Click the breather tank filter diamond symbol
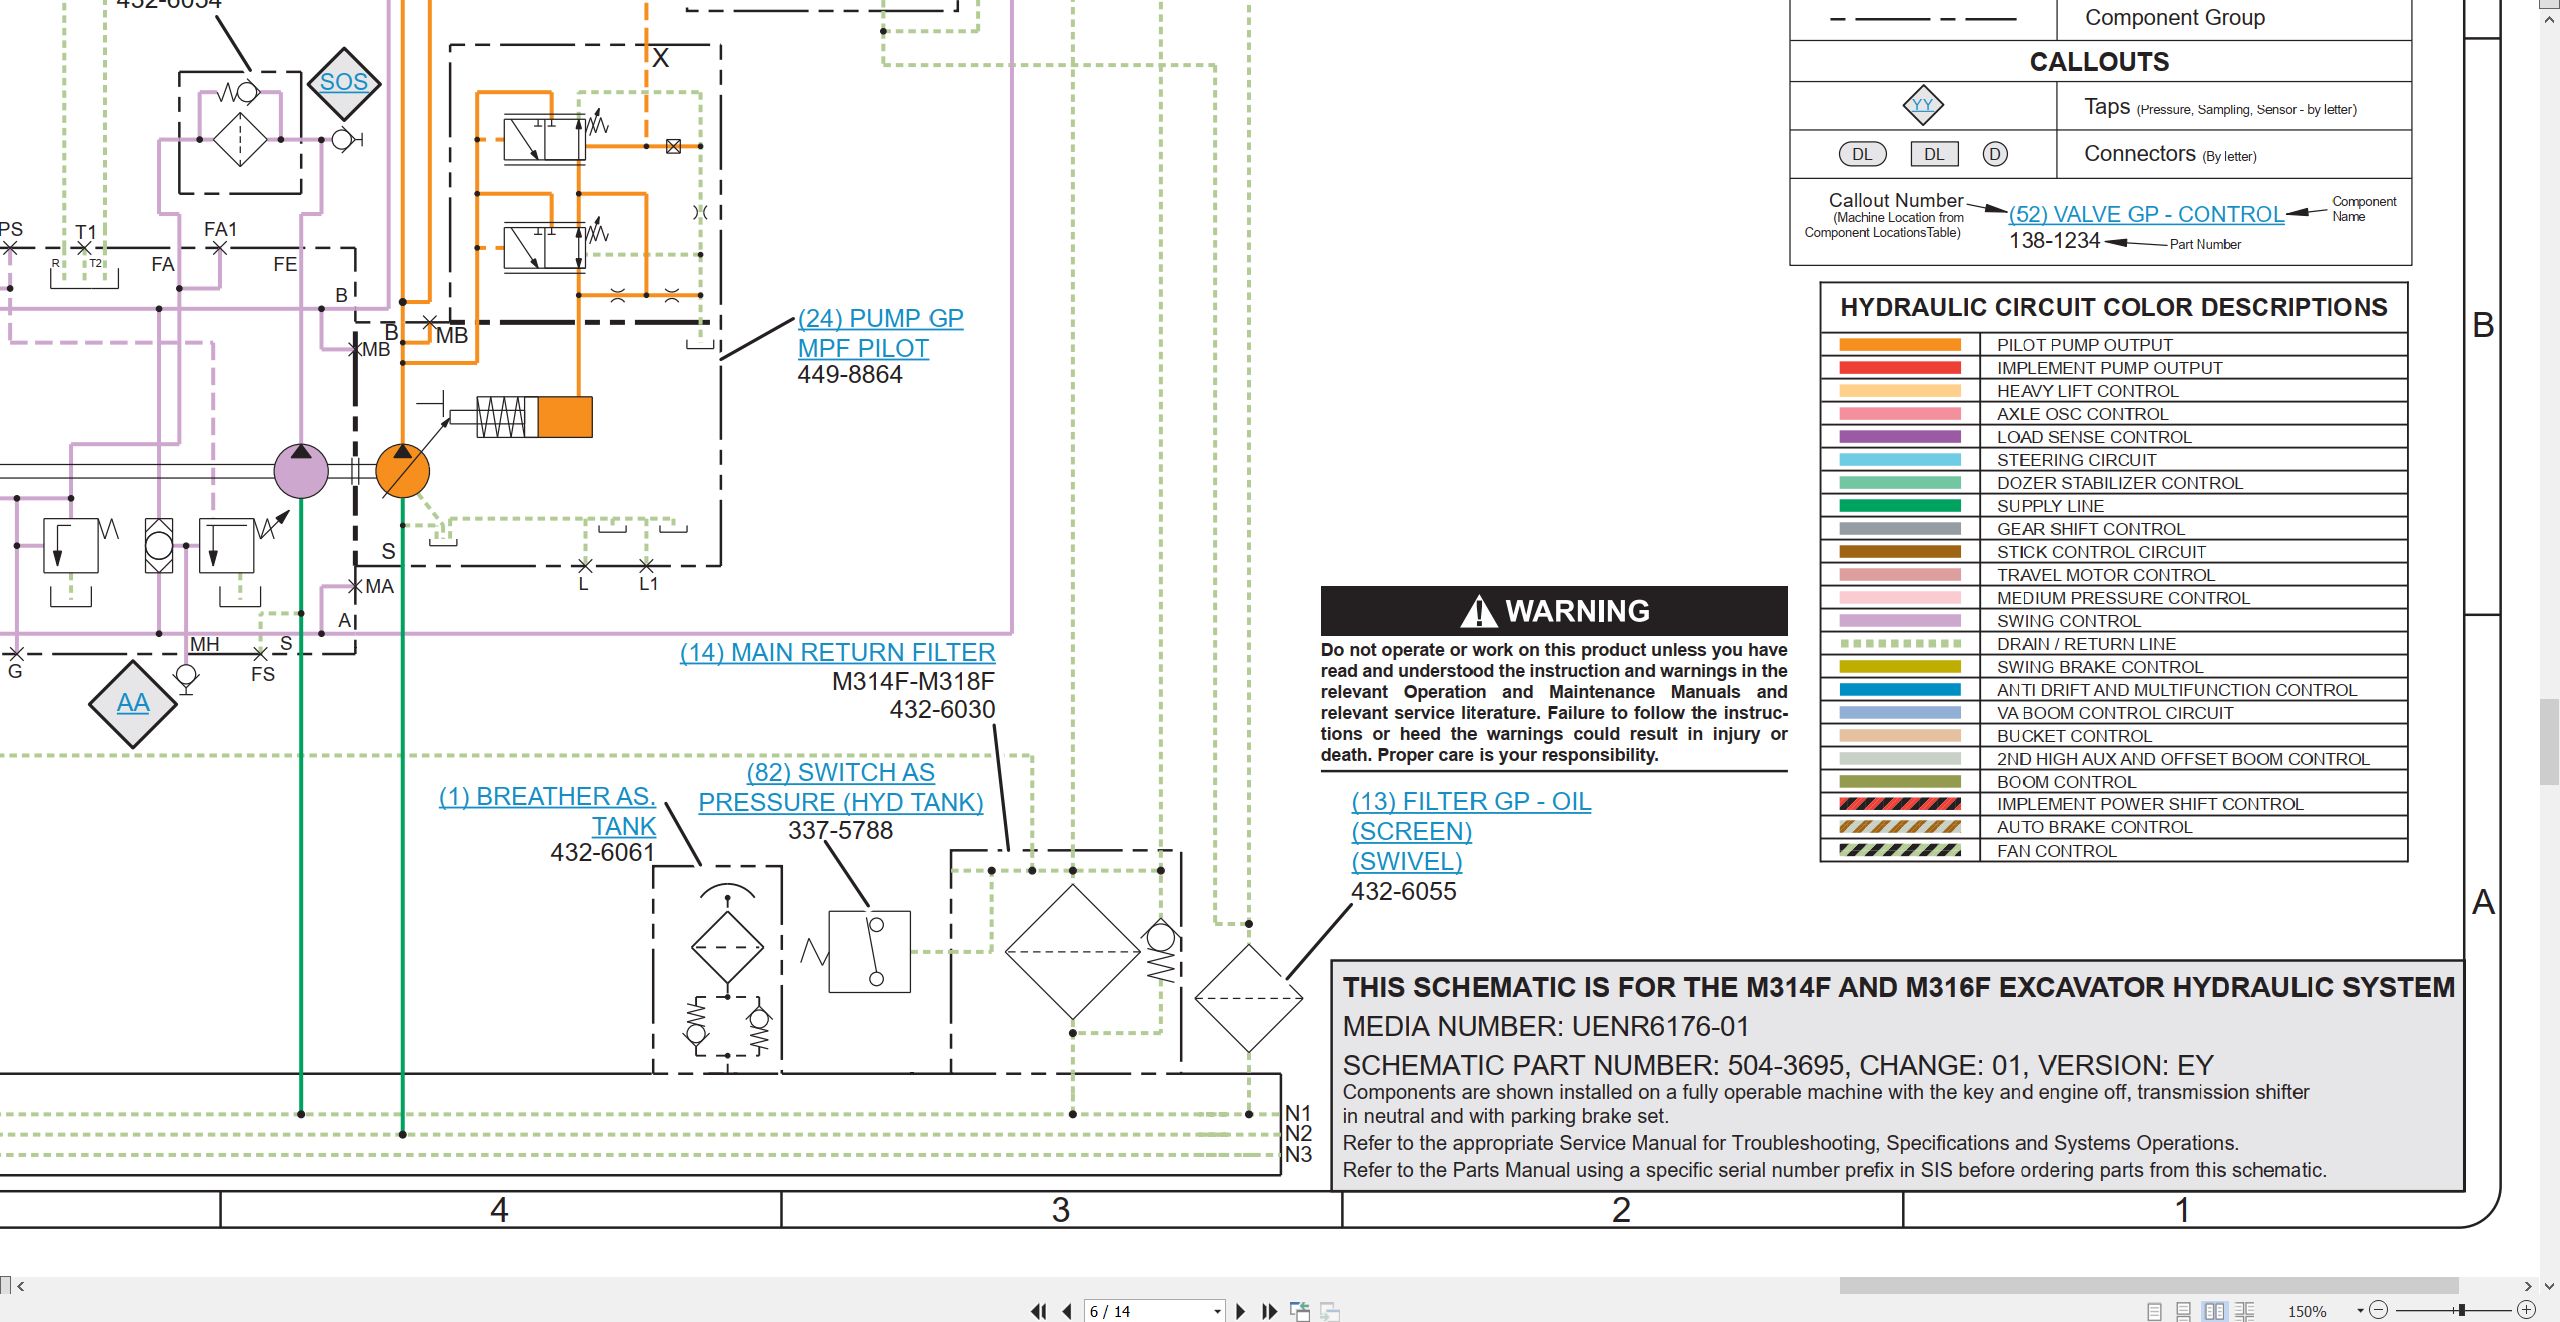The image size is (2560, 1322). 727,947
